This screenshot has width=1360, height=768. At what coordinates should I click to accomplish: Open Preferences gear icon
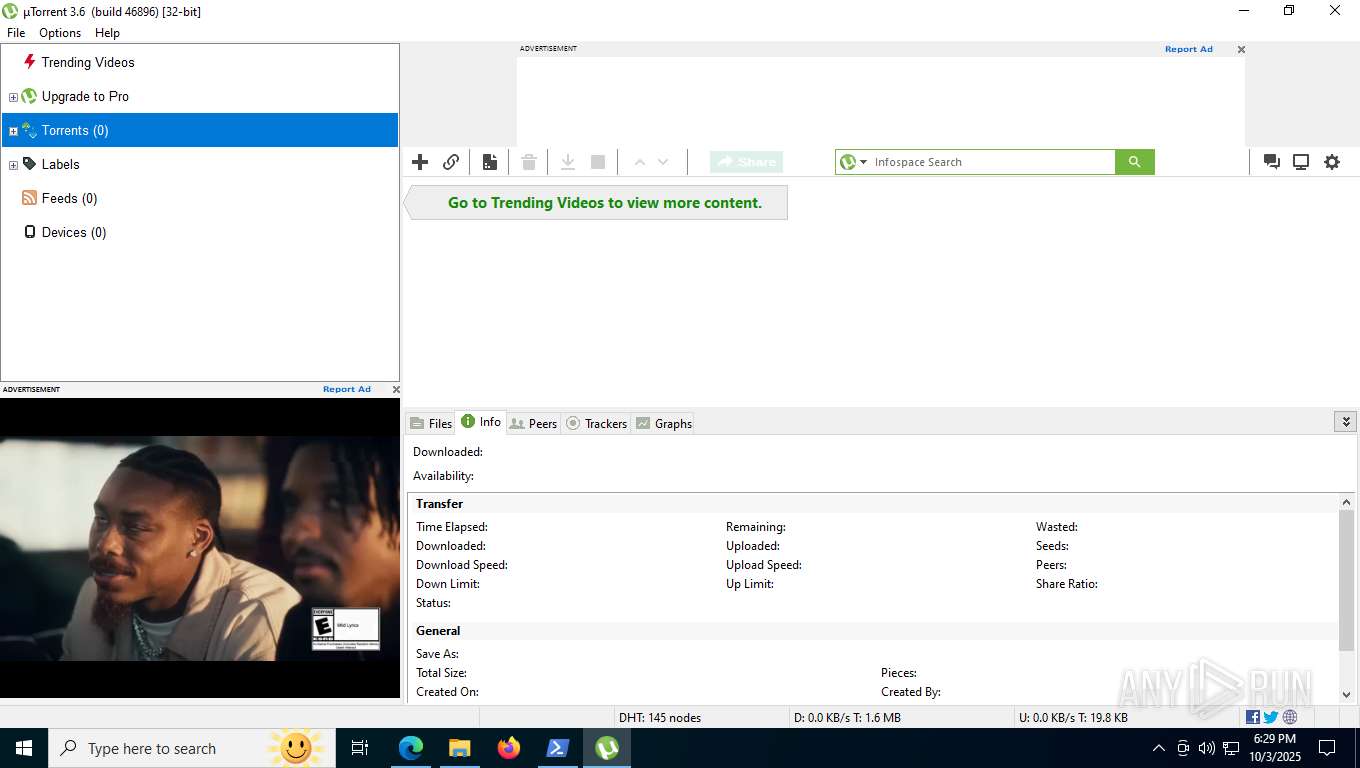point(1332,162)
